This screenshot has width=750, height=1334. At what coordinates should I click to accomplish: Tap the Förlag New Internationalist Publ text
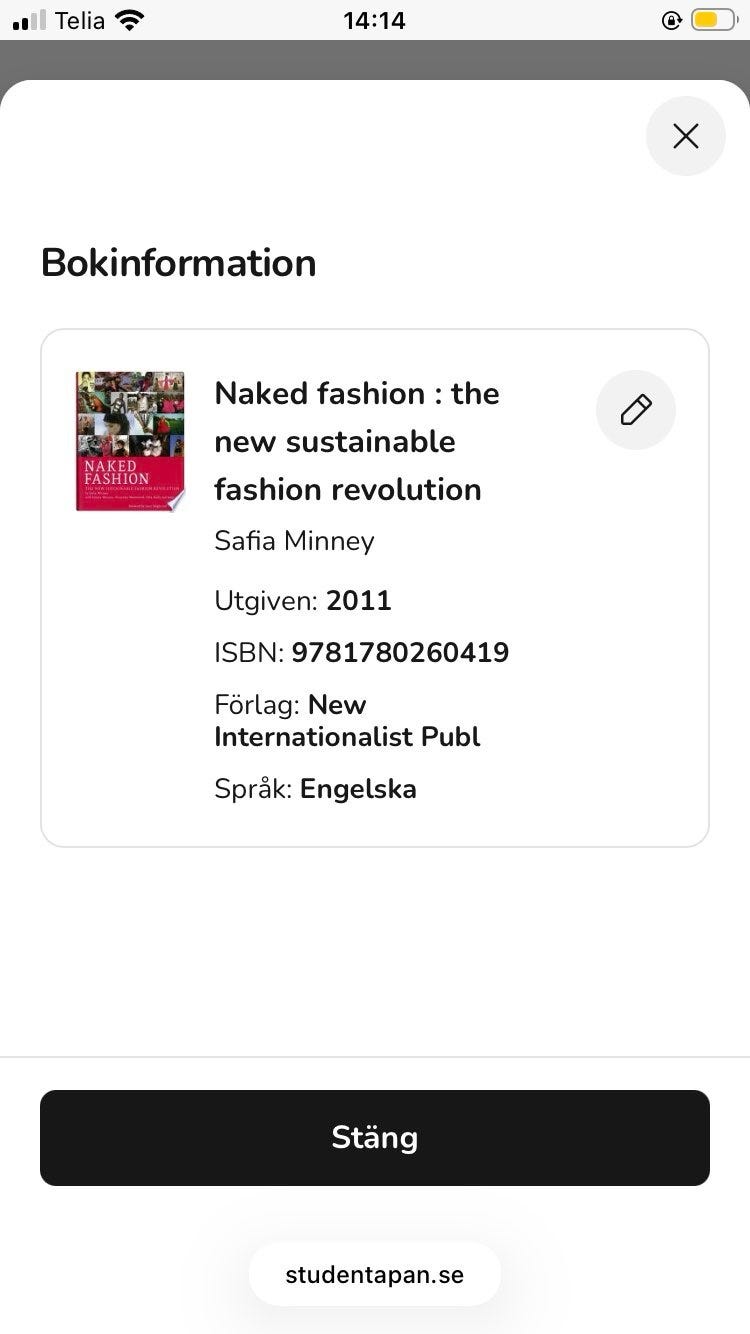(347, 721)
